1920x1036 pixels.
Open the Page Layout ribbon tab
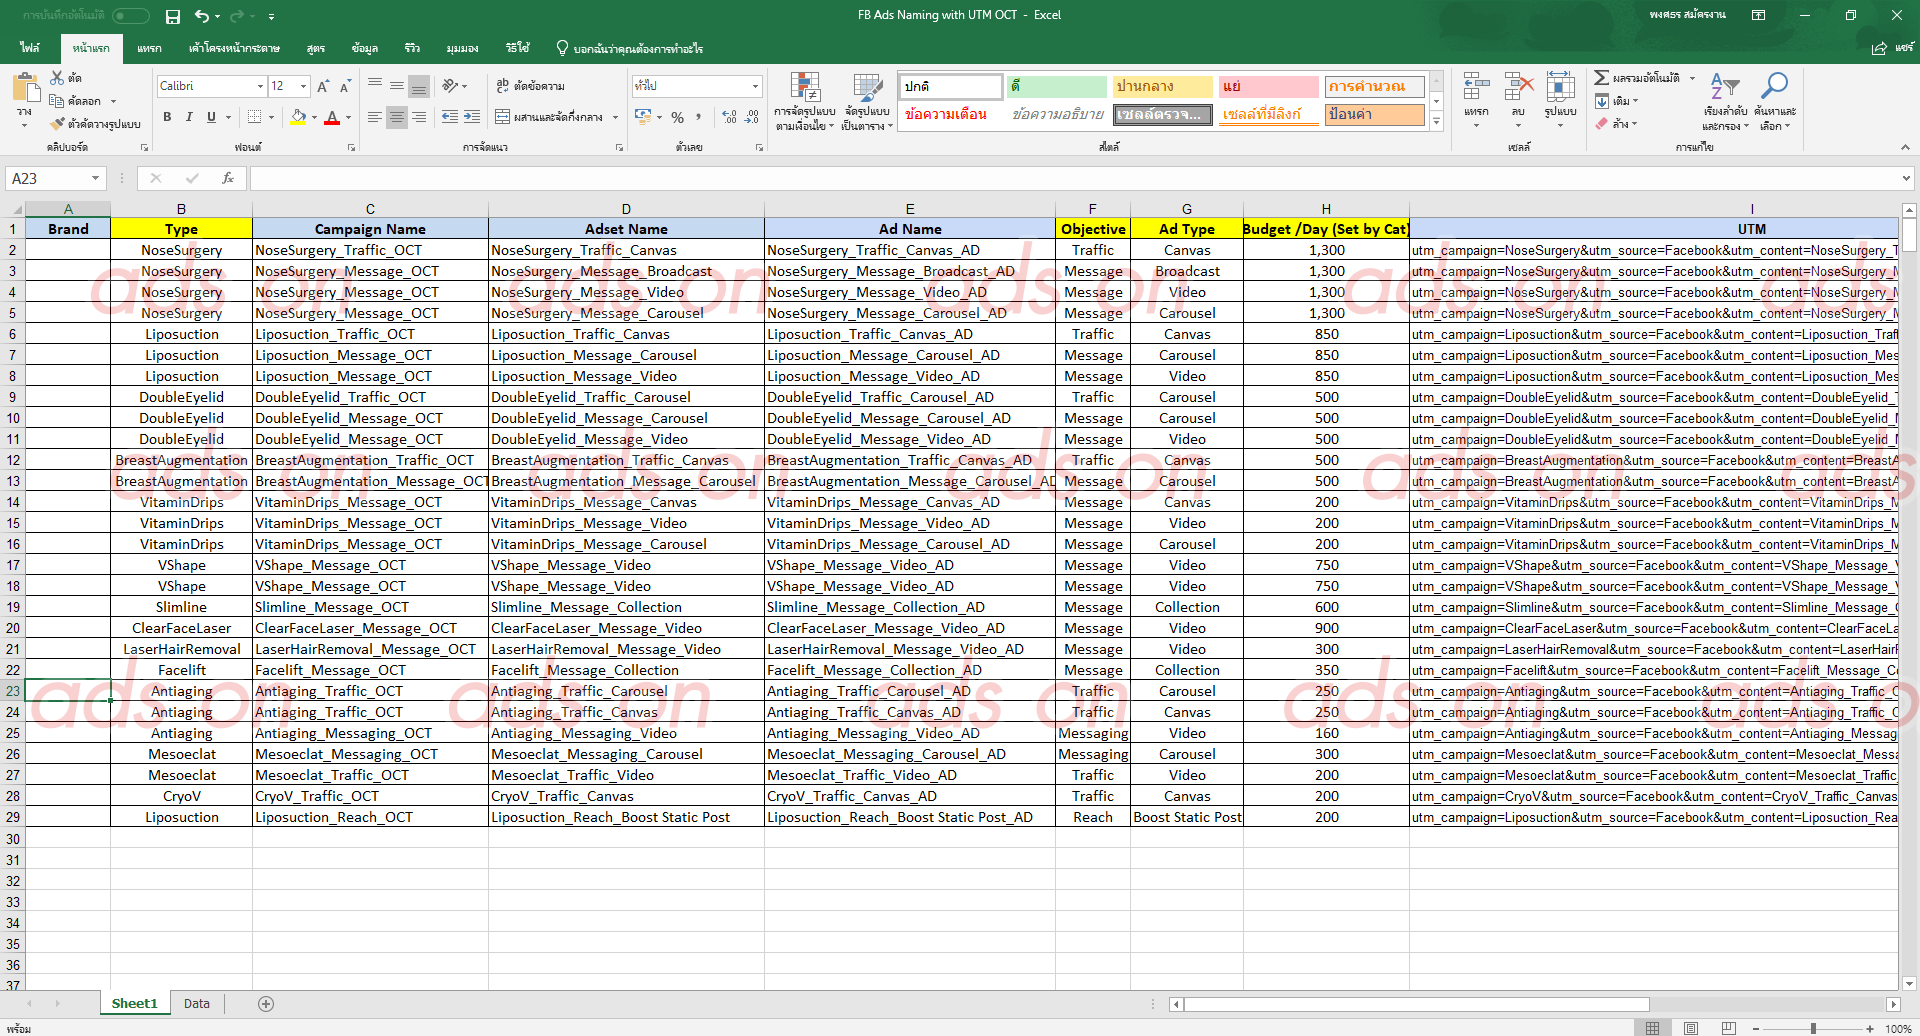pyautogui.click(x=234, y=48)
